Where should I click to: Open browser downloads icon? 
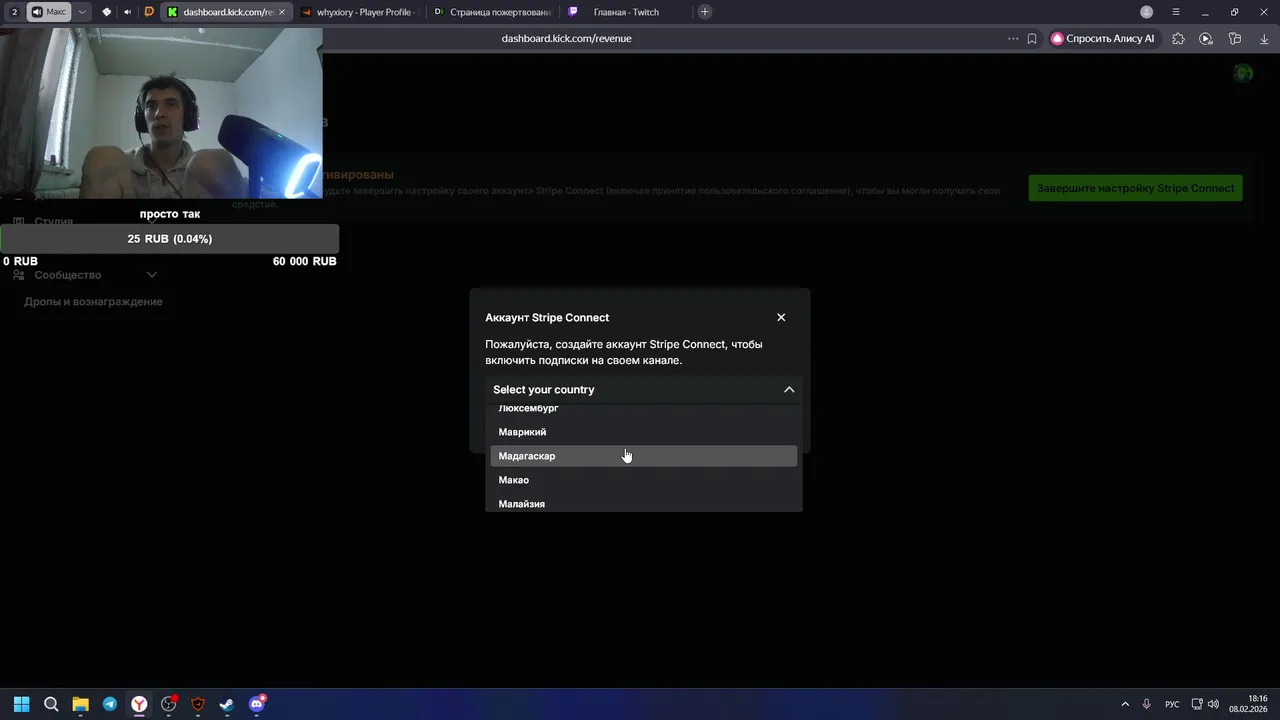1262,39
